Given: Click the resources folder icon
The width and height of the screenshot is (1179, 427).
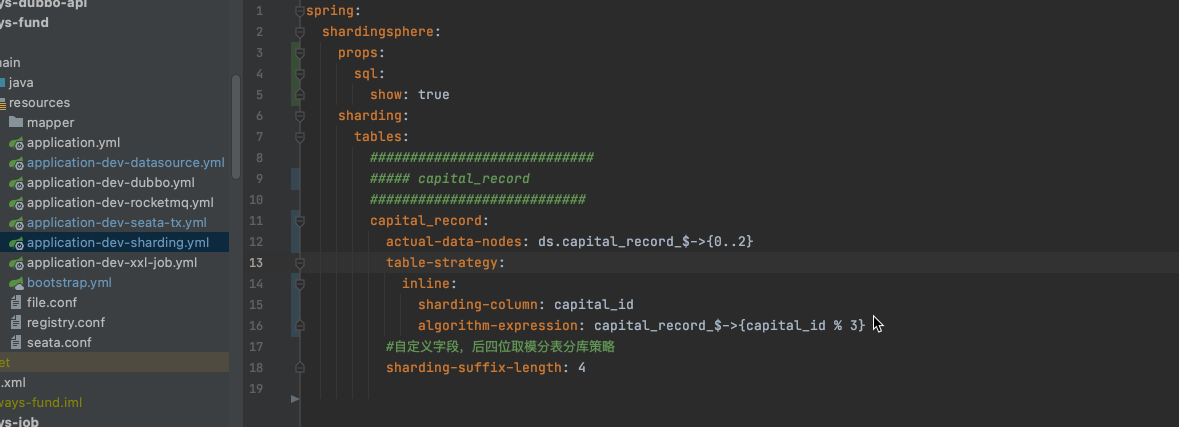Looking at the screenshot, I should click(x=3, y=103).
